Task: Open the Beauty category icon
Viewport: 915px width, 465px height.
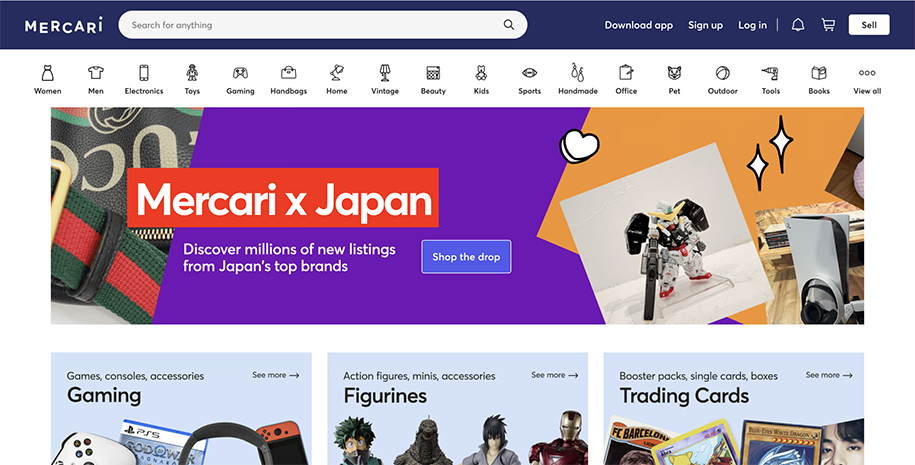Action: (433, 74)
